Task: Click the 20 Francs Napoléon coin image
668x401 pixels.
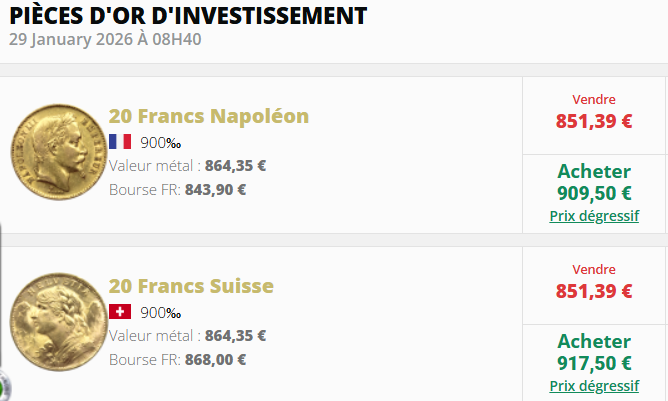Action: click(54, 155)
